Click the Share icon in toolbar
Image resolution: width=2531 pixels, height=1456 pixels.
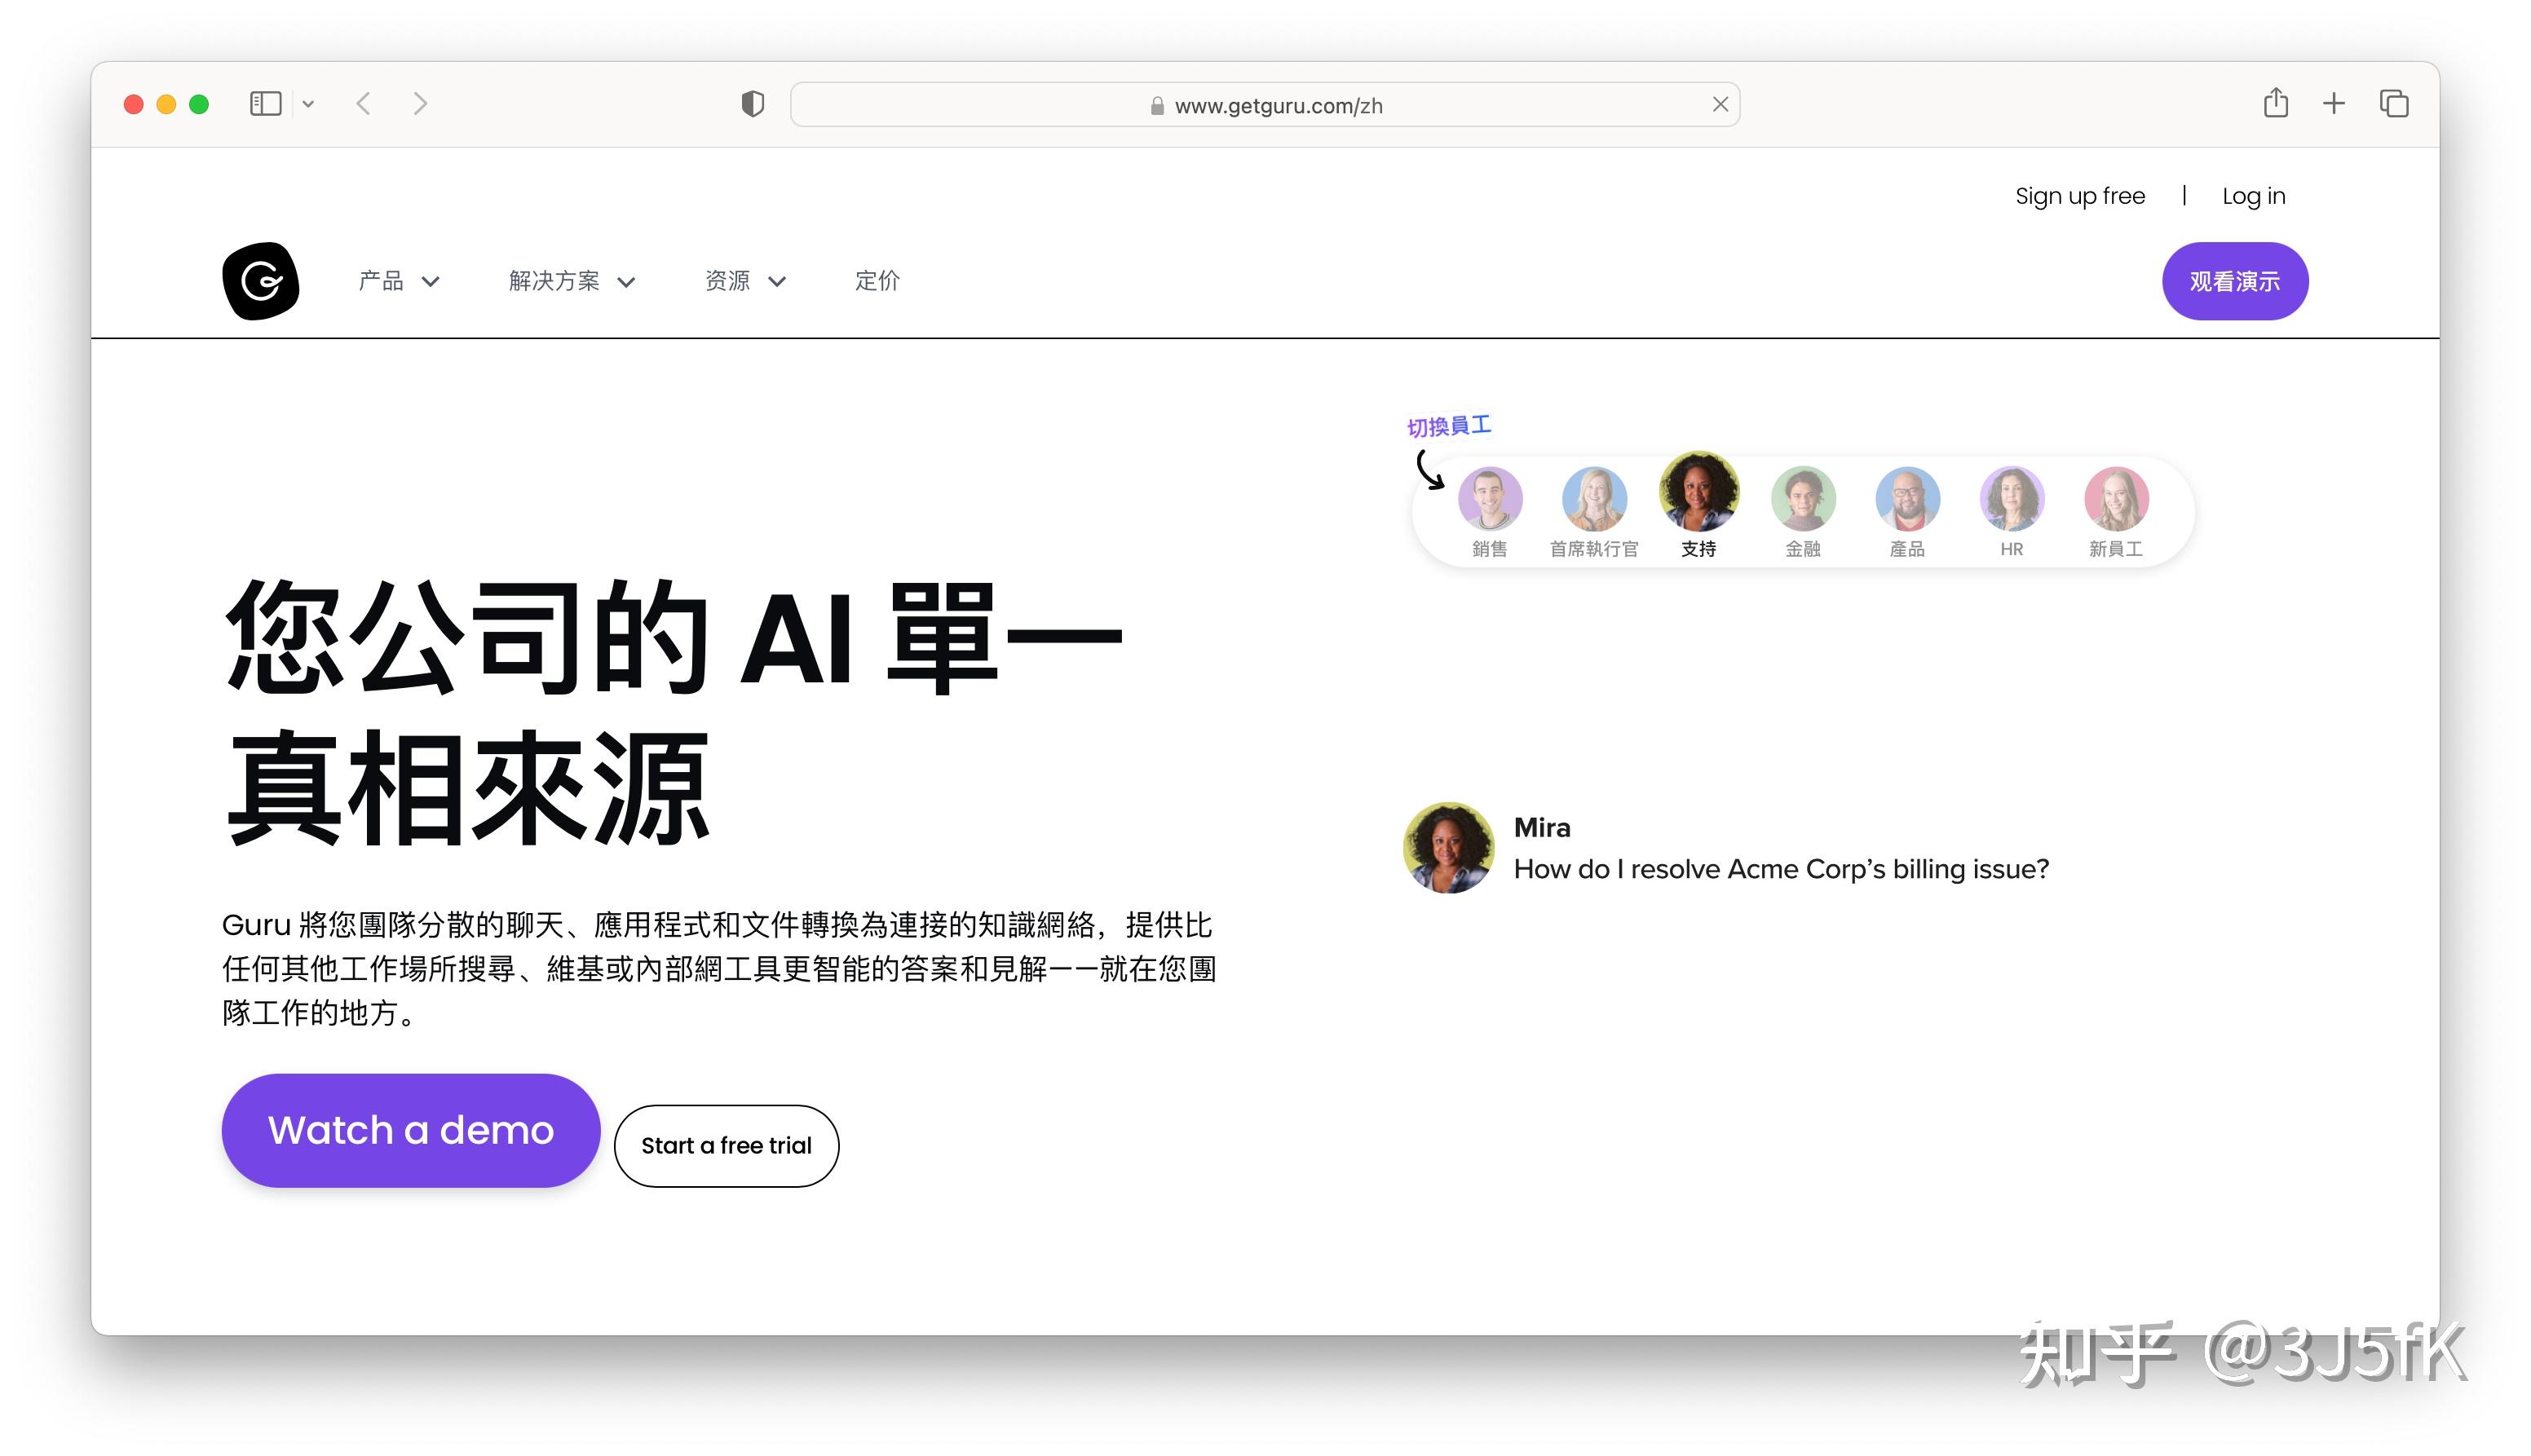click(x=2275, y=103)
